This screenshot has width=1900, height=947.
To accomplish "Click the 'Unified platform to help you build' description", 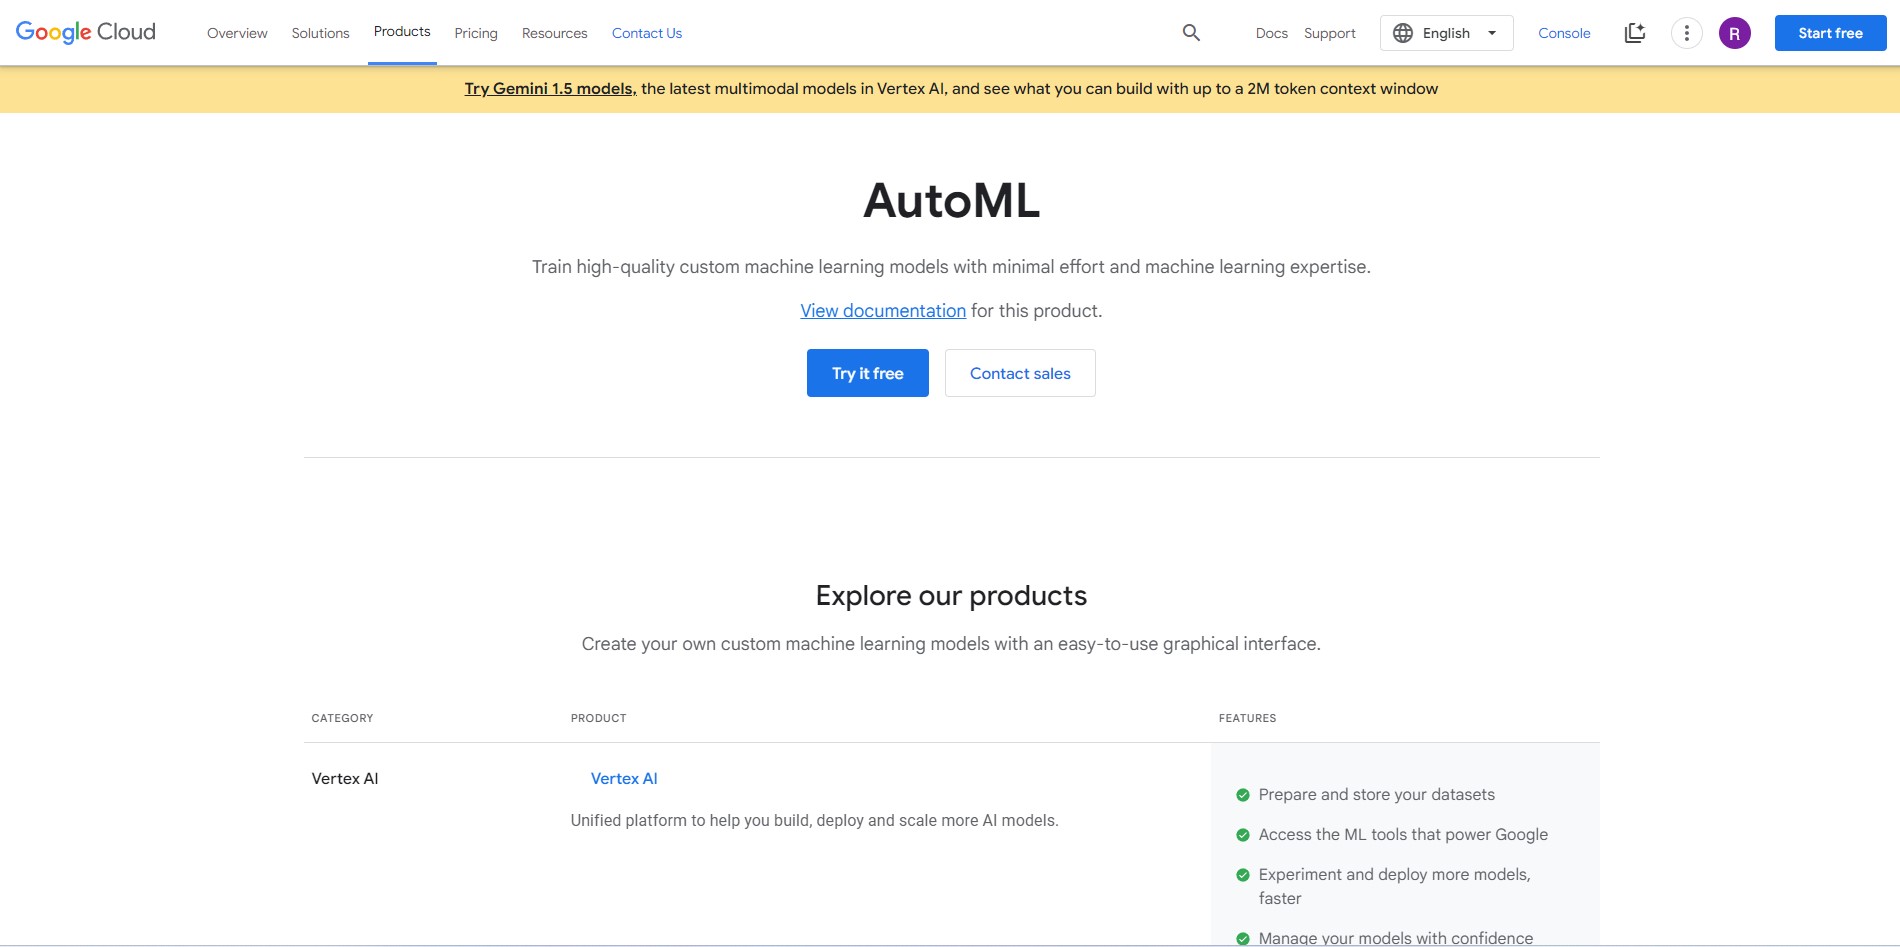I will tap(814, 821).
